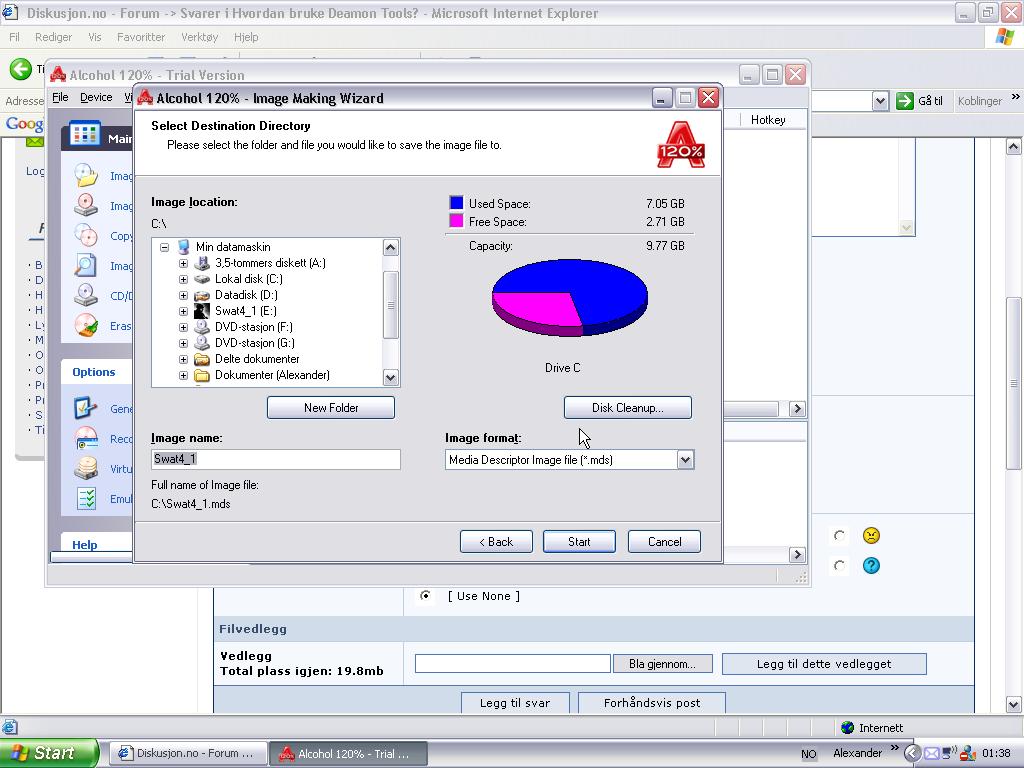1024x768 pixels.
Task: Open the Image format dropdown
Action: (685, 460)
